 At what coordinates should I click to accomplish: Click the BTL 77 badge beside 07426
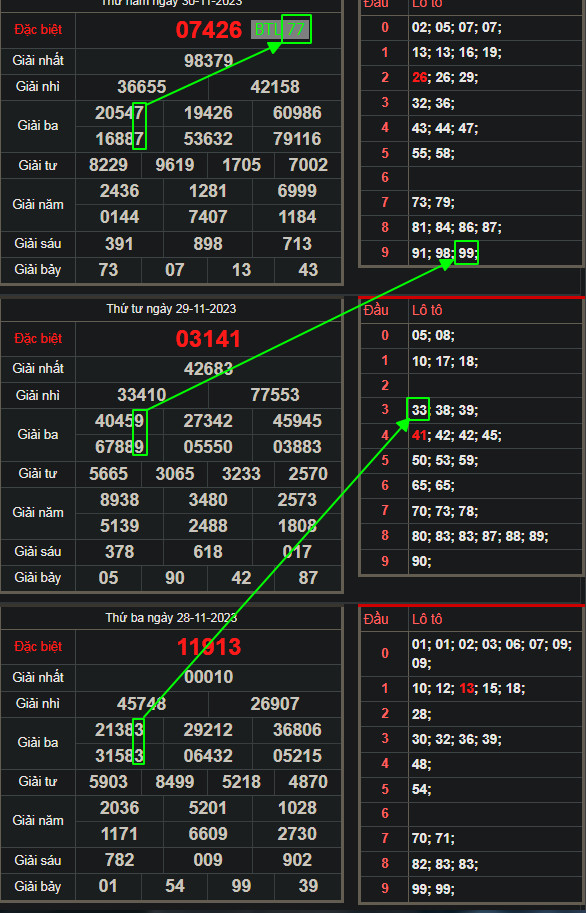tap(280, 29)
